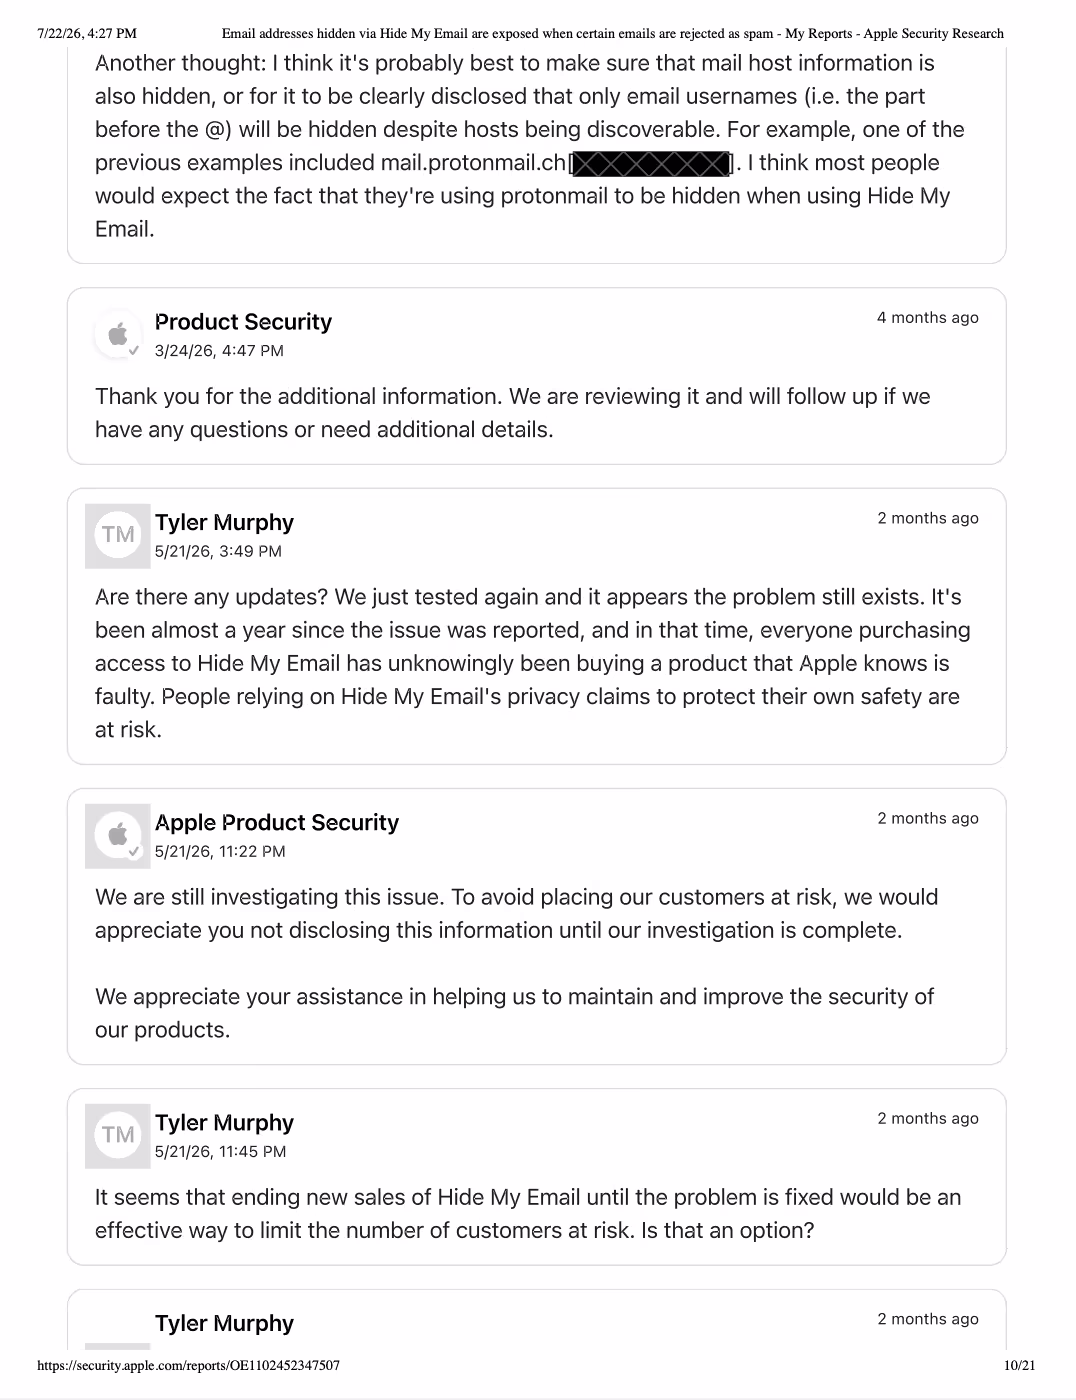The width and height of the screenshot is (1076, 1400).
Task: Click the Apple Product Security author name
Action: click(x=277, y=823)
